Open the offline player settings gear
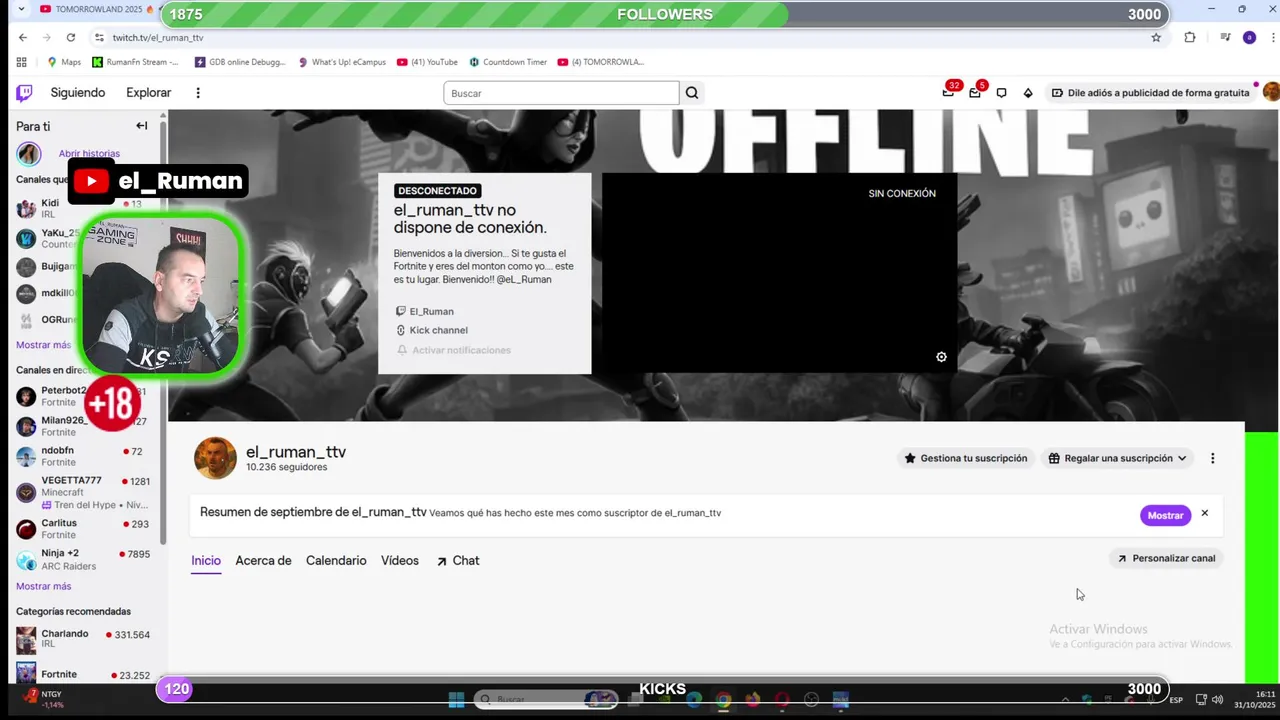The image size is (1280, 720). click(941, 357)
